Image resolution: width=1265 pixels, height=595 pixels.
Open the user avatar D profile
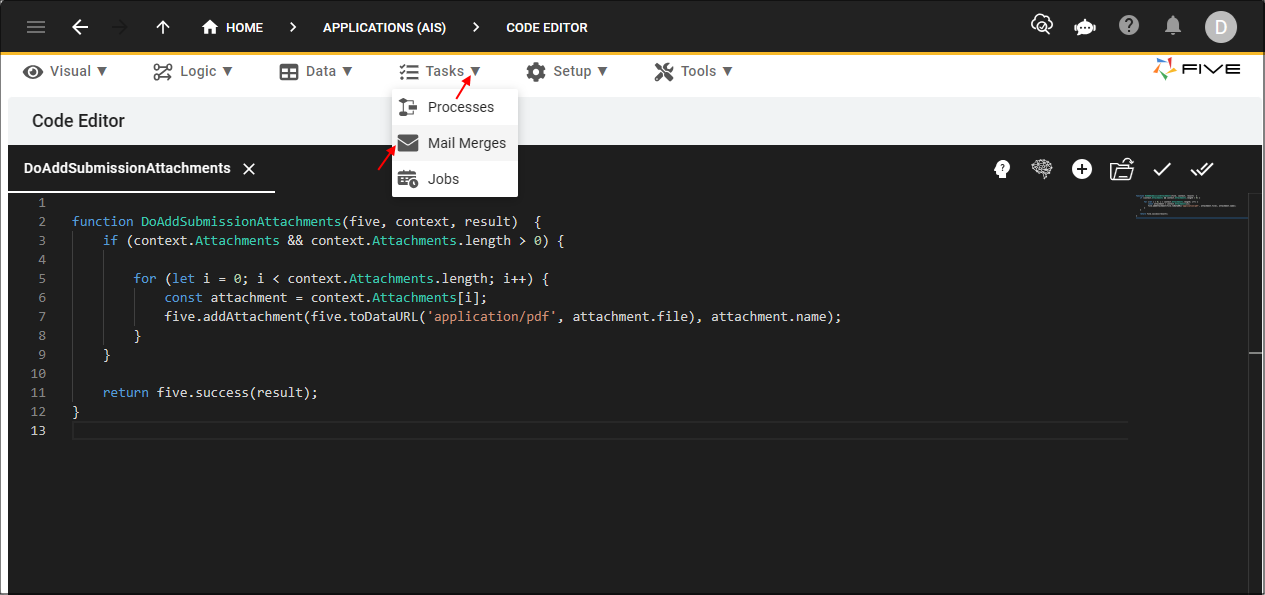coord(1220,27)
